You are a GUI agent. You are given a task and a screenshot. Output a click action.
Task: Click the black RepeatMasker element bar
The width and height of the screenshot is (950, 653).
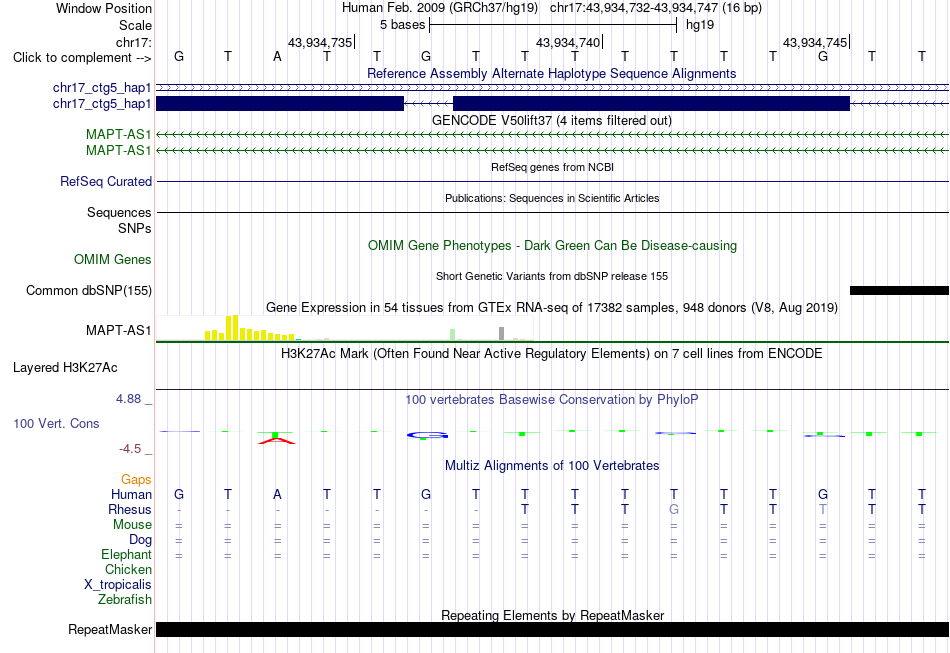coord(552,629)
